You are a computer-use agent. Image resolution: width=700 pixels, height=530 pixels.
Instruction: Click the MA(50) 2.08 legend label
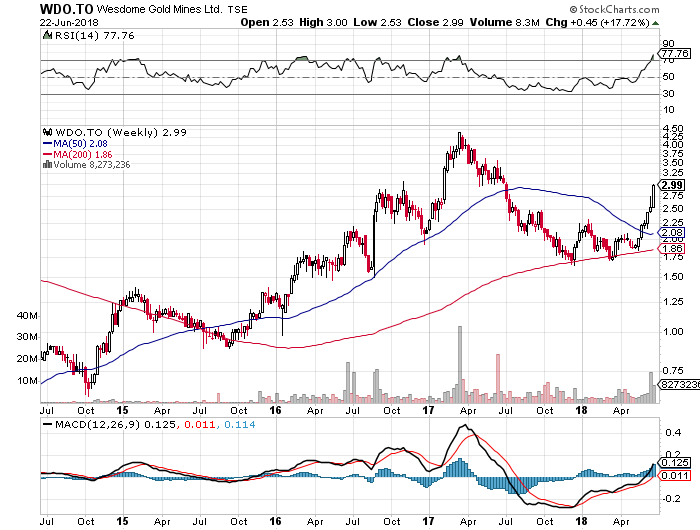click(80, 144)
